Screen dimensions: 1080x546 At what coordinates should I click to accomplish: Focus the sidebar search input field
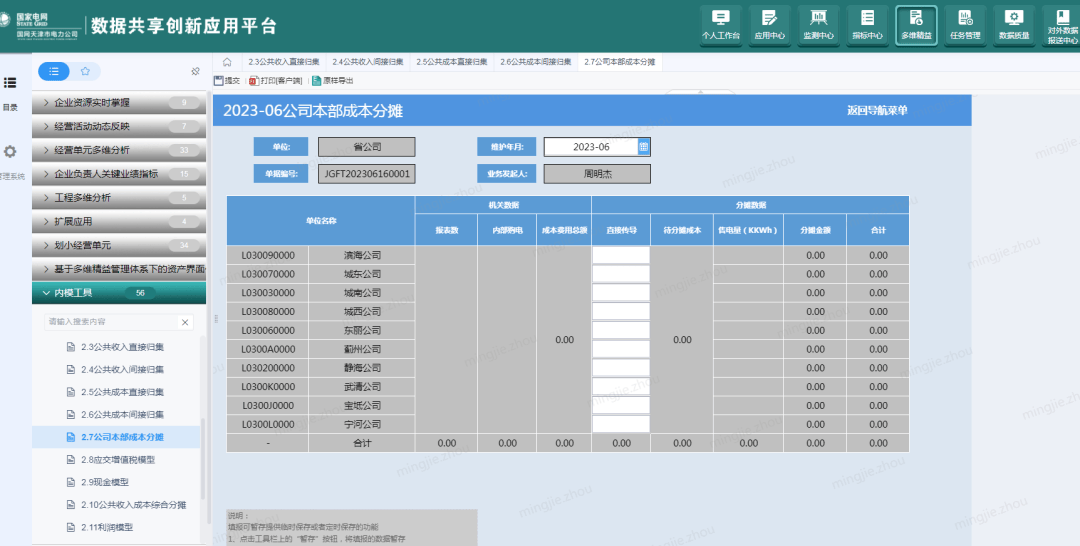[x=110, y=322]
